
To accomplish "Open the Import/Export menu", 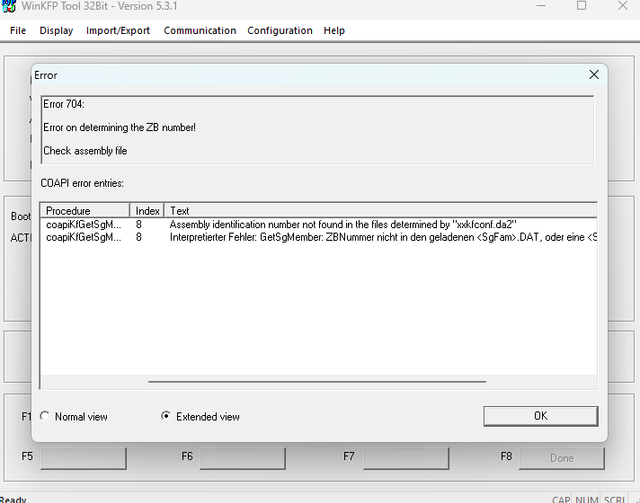I will tap(118, 31).
